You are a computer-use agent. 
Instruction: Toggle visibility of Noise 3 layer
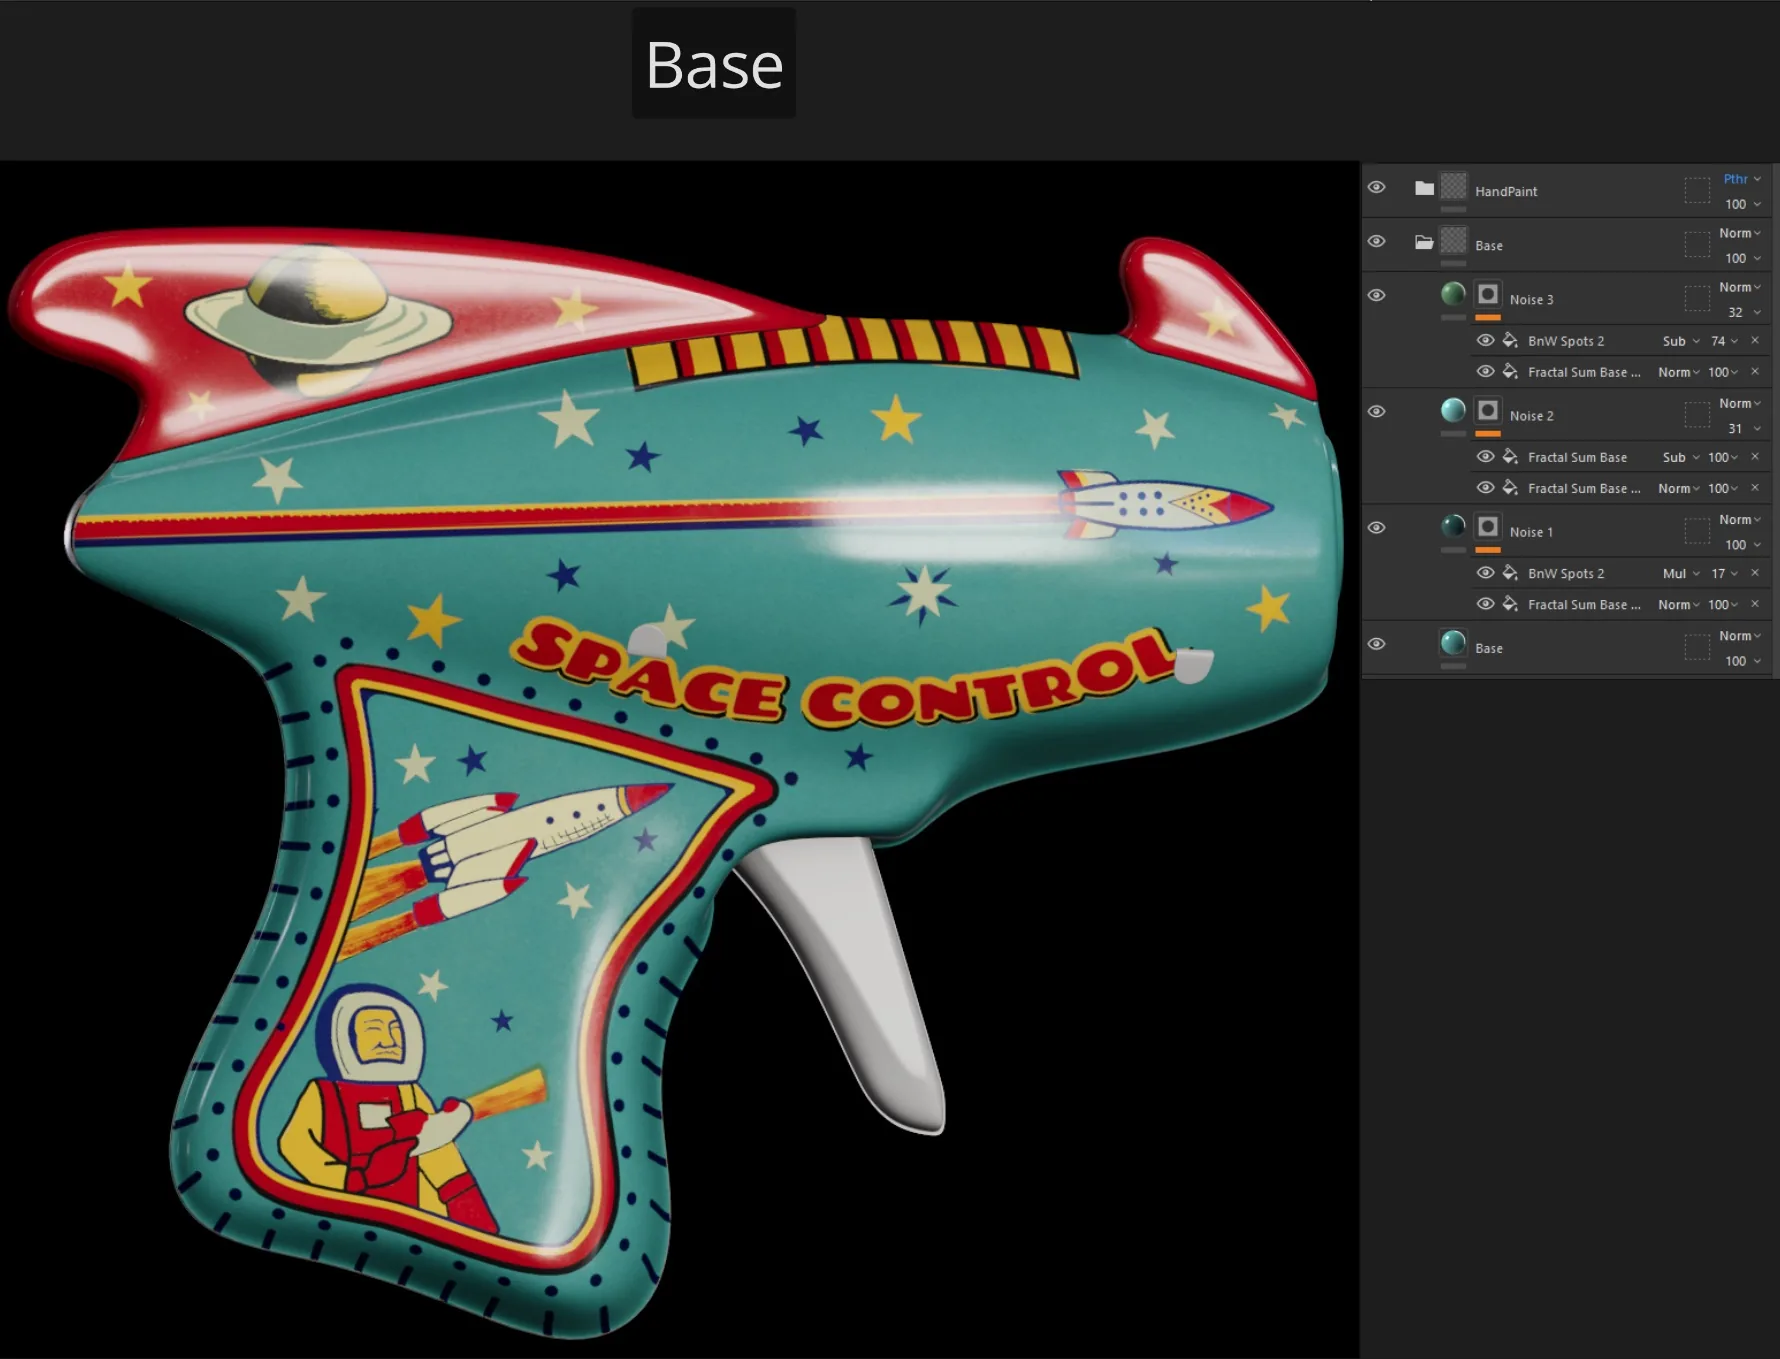(1376, 295)
